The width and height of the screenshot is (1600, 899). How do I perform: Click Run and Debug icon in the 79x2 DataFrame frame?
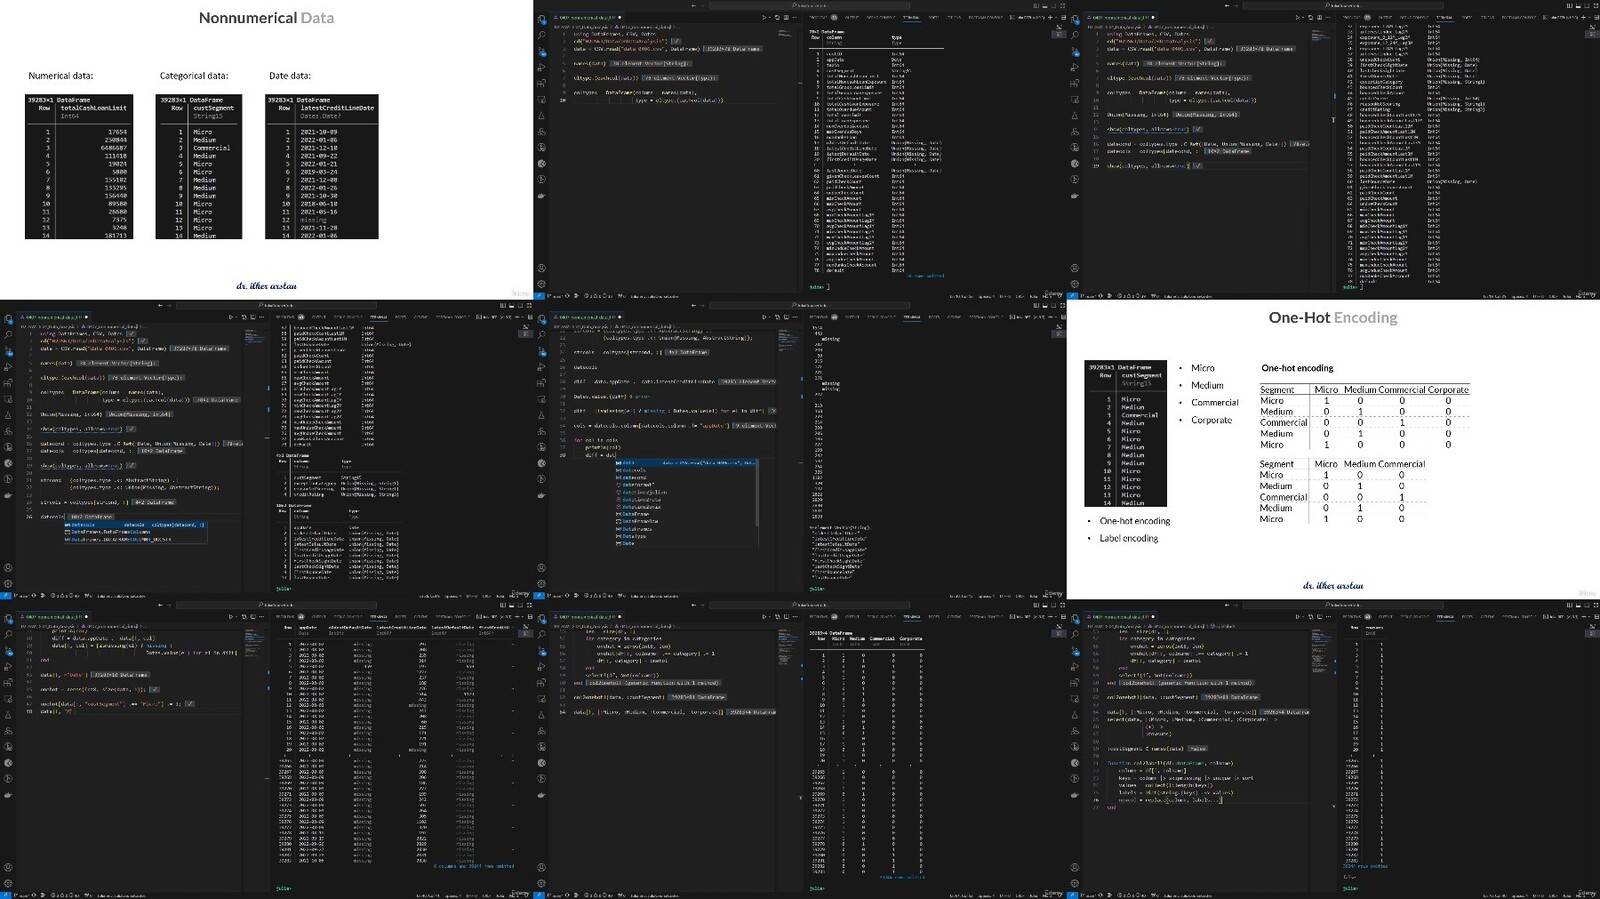(x=541, y=67)
